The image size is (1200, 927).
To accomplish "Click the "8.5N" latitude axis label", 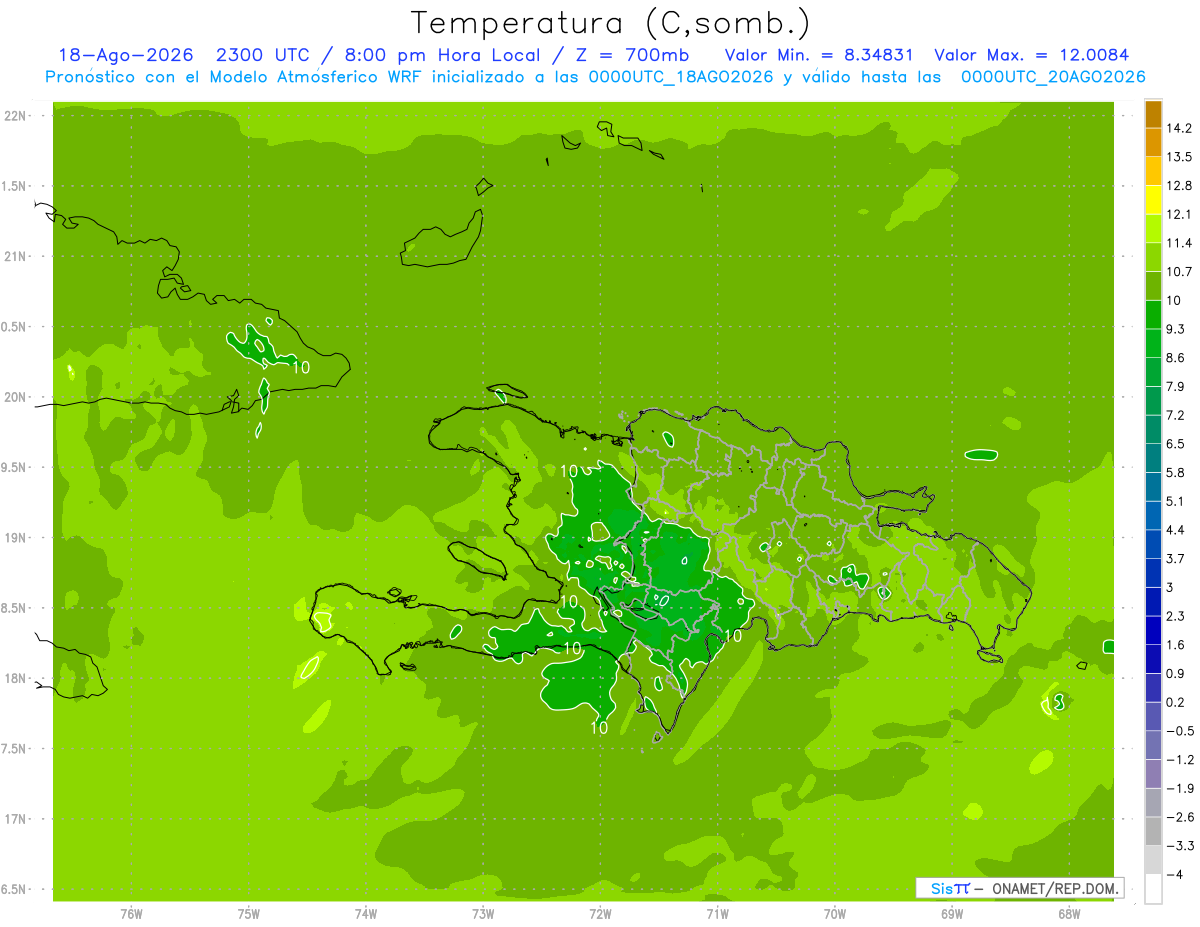I will (x=14, y=608).
